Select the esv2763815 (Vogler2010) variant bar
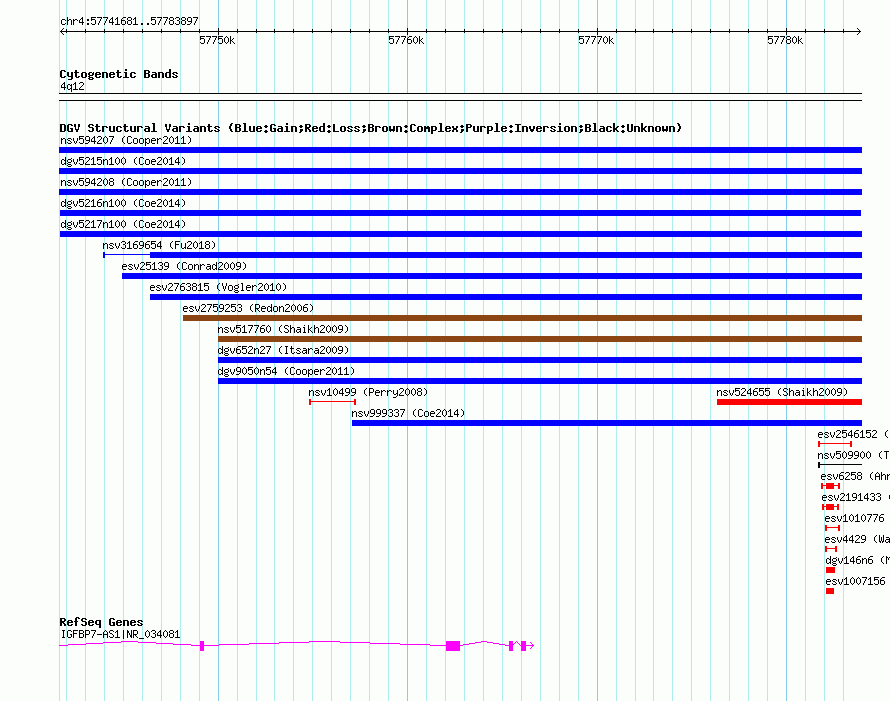 506,297
